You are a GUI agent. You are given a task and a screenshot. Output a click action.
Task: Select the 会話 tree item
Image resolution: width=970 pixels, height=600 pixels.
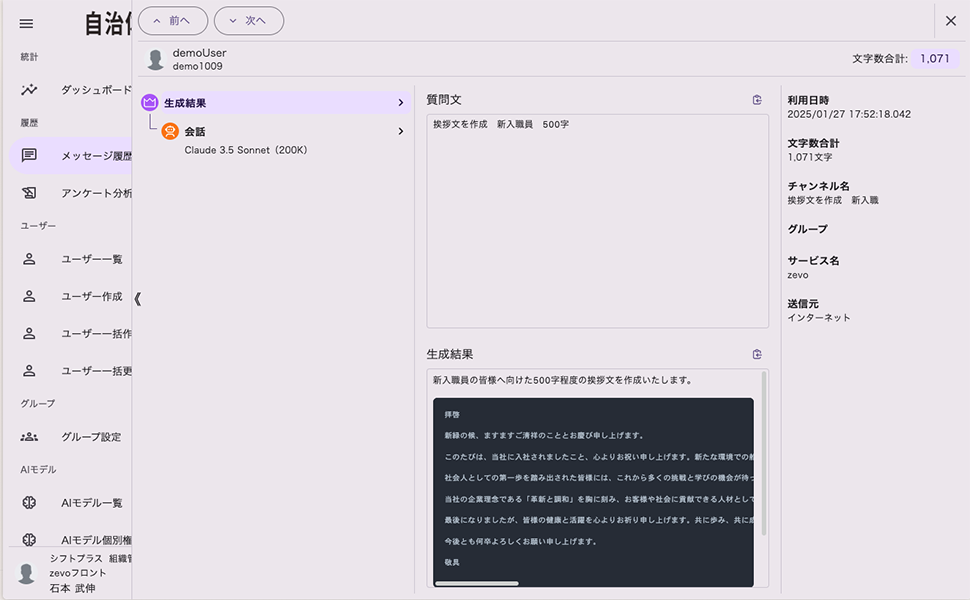point(285,131)
